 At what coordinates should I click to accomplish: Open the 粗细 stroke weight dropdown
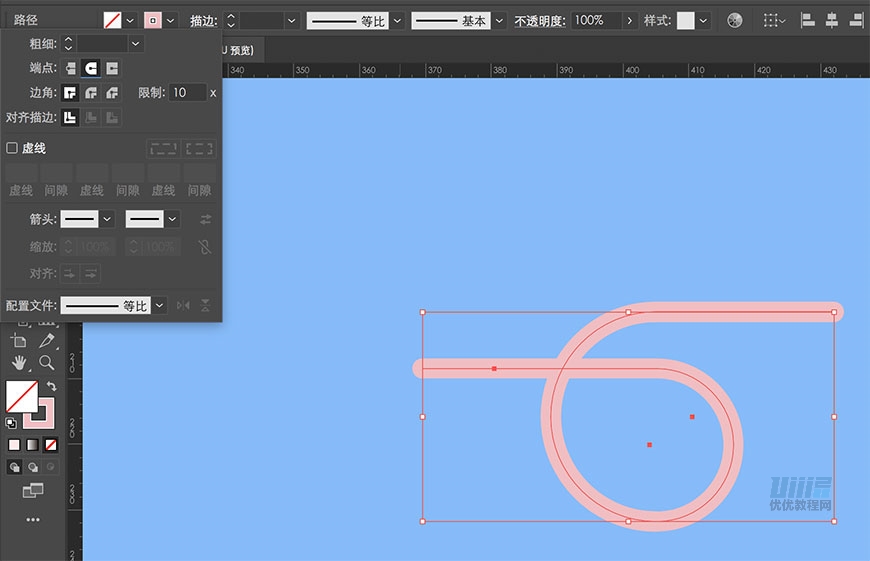click(135, 43)
